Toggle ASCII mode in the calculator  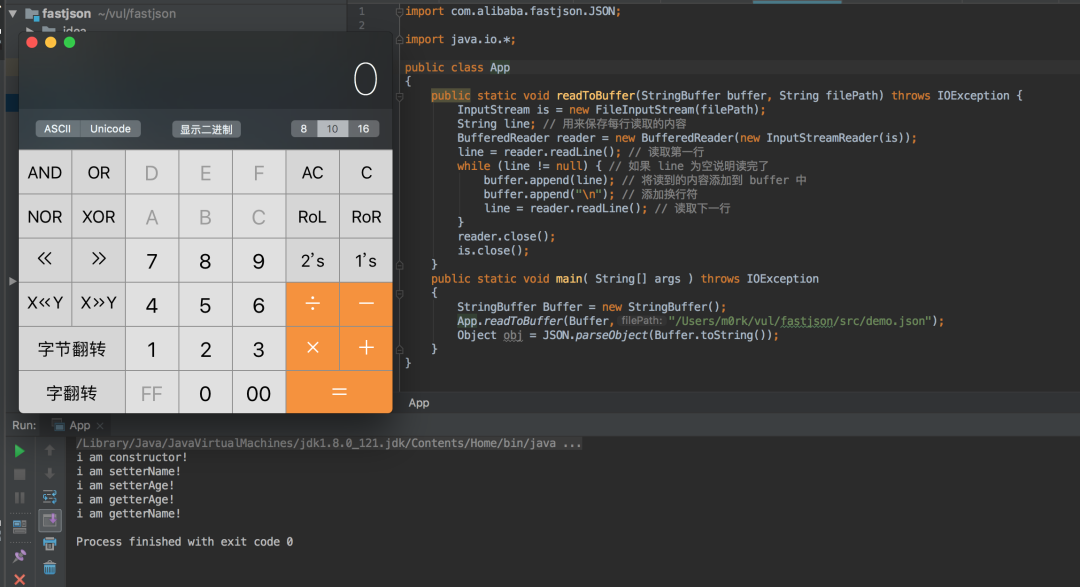58,129
